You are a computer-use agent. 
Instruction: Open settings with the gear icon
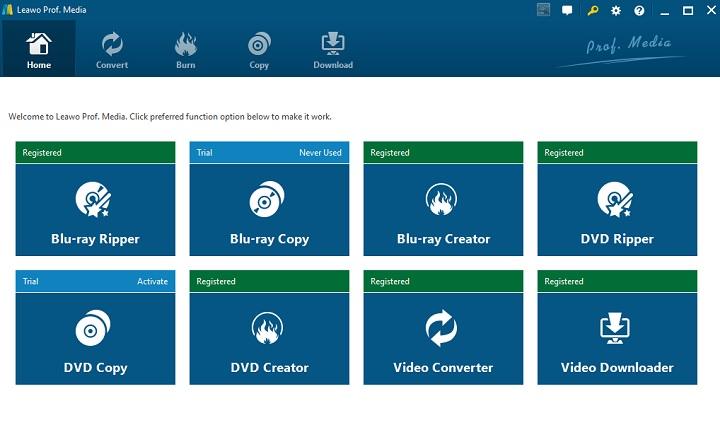(616, 10)
